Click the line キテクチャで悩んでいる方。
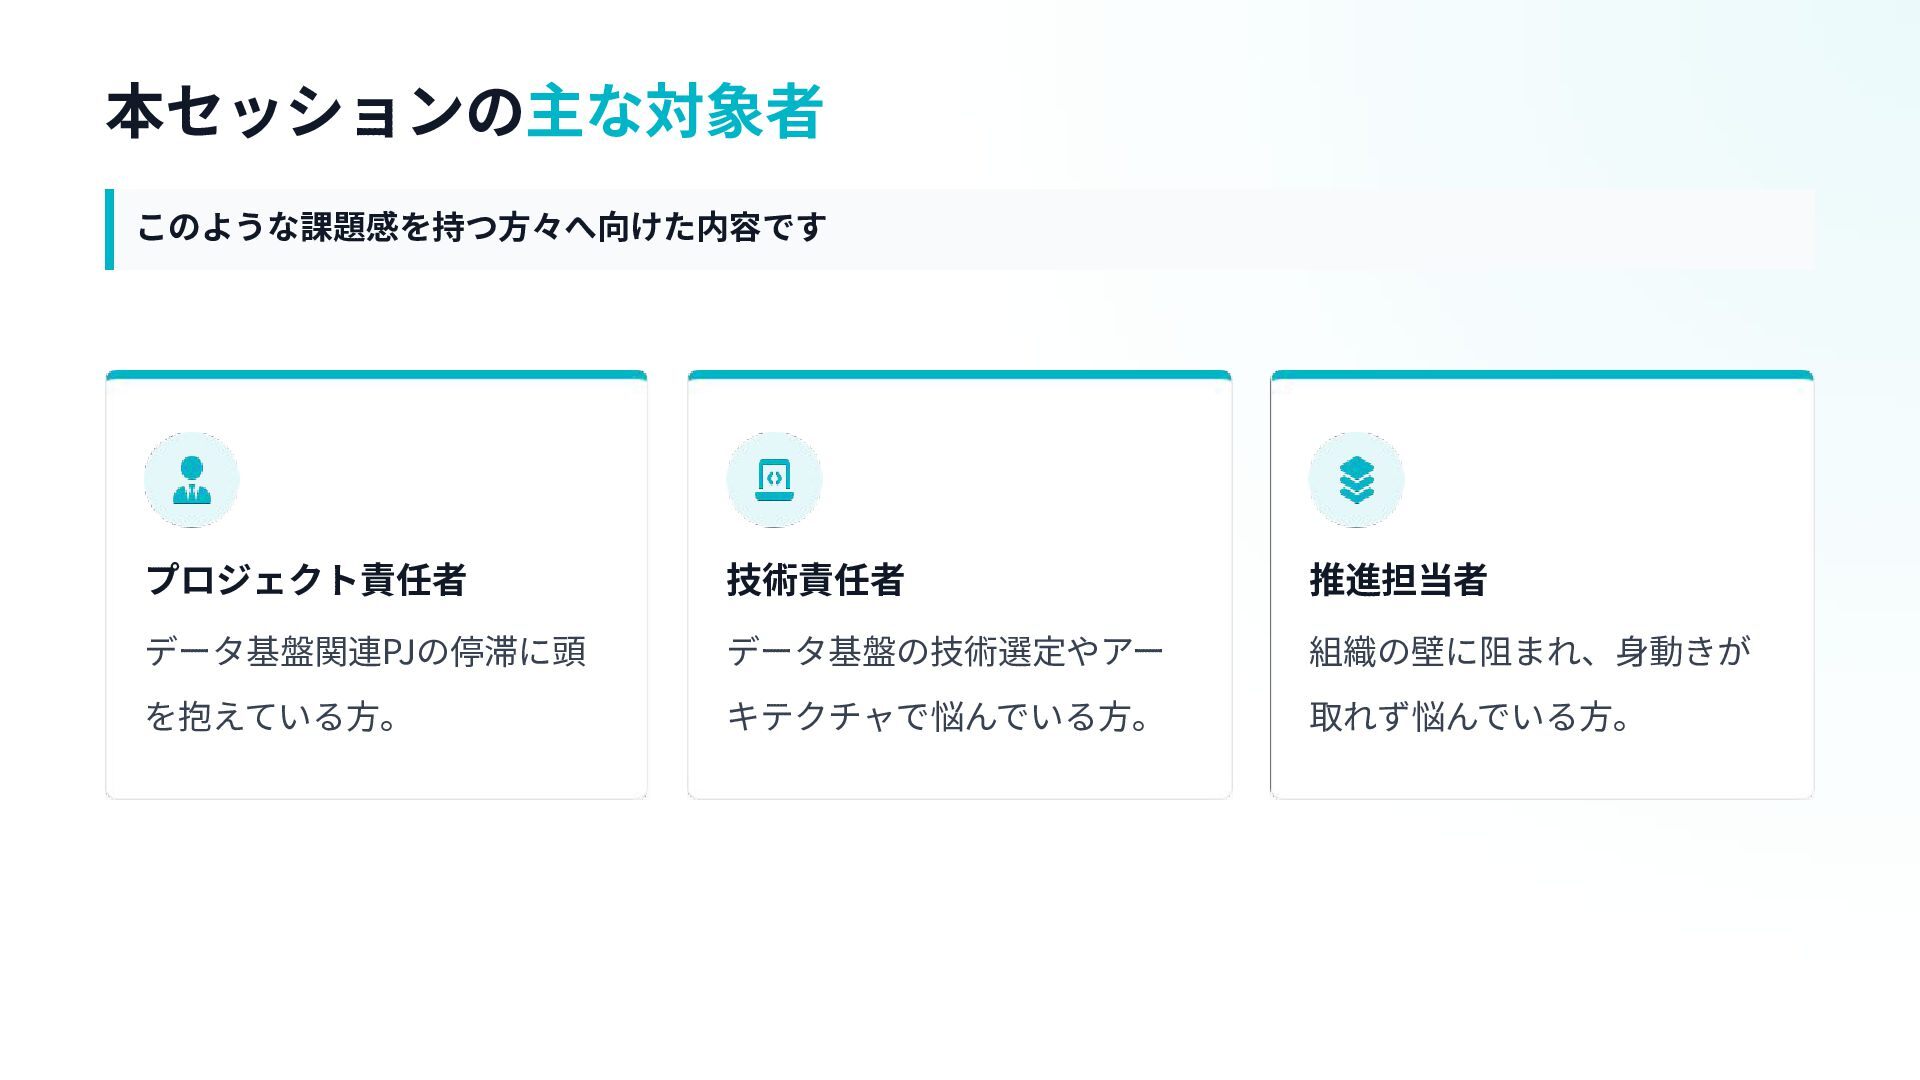Screen dimensions: 1920x1080 [940, 717]
